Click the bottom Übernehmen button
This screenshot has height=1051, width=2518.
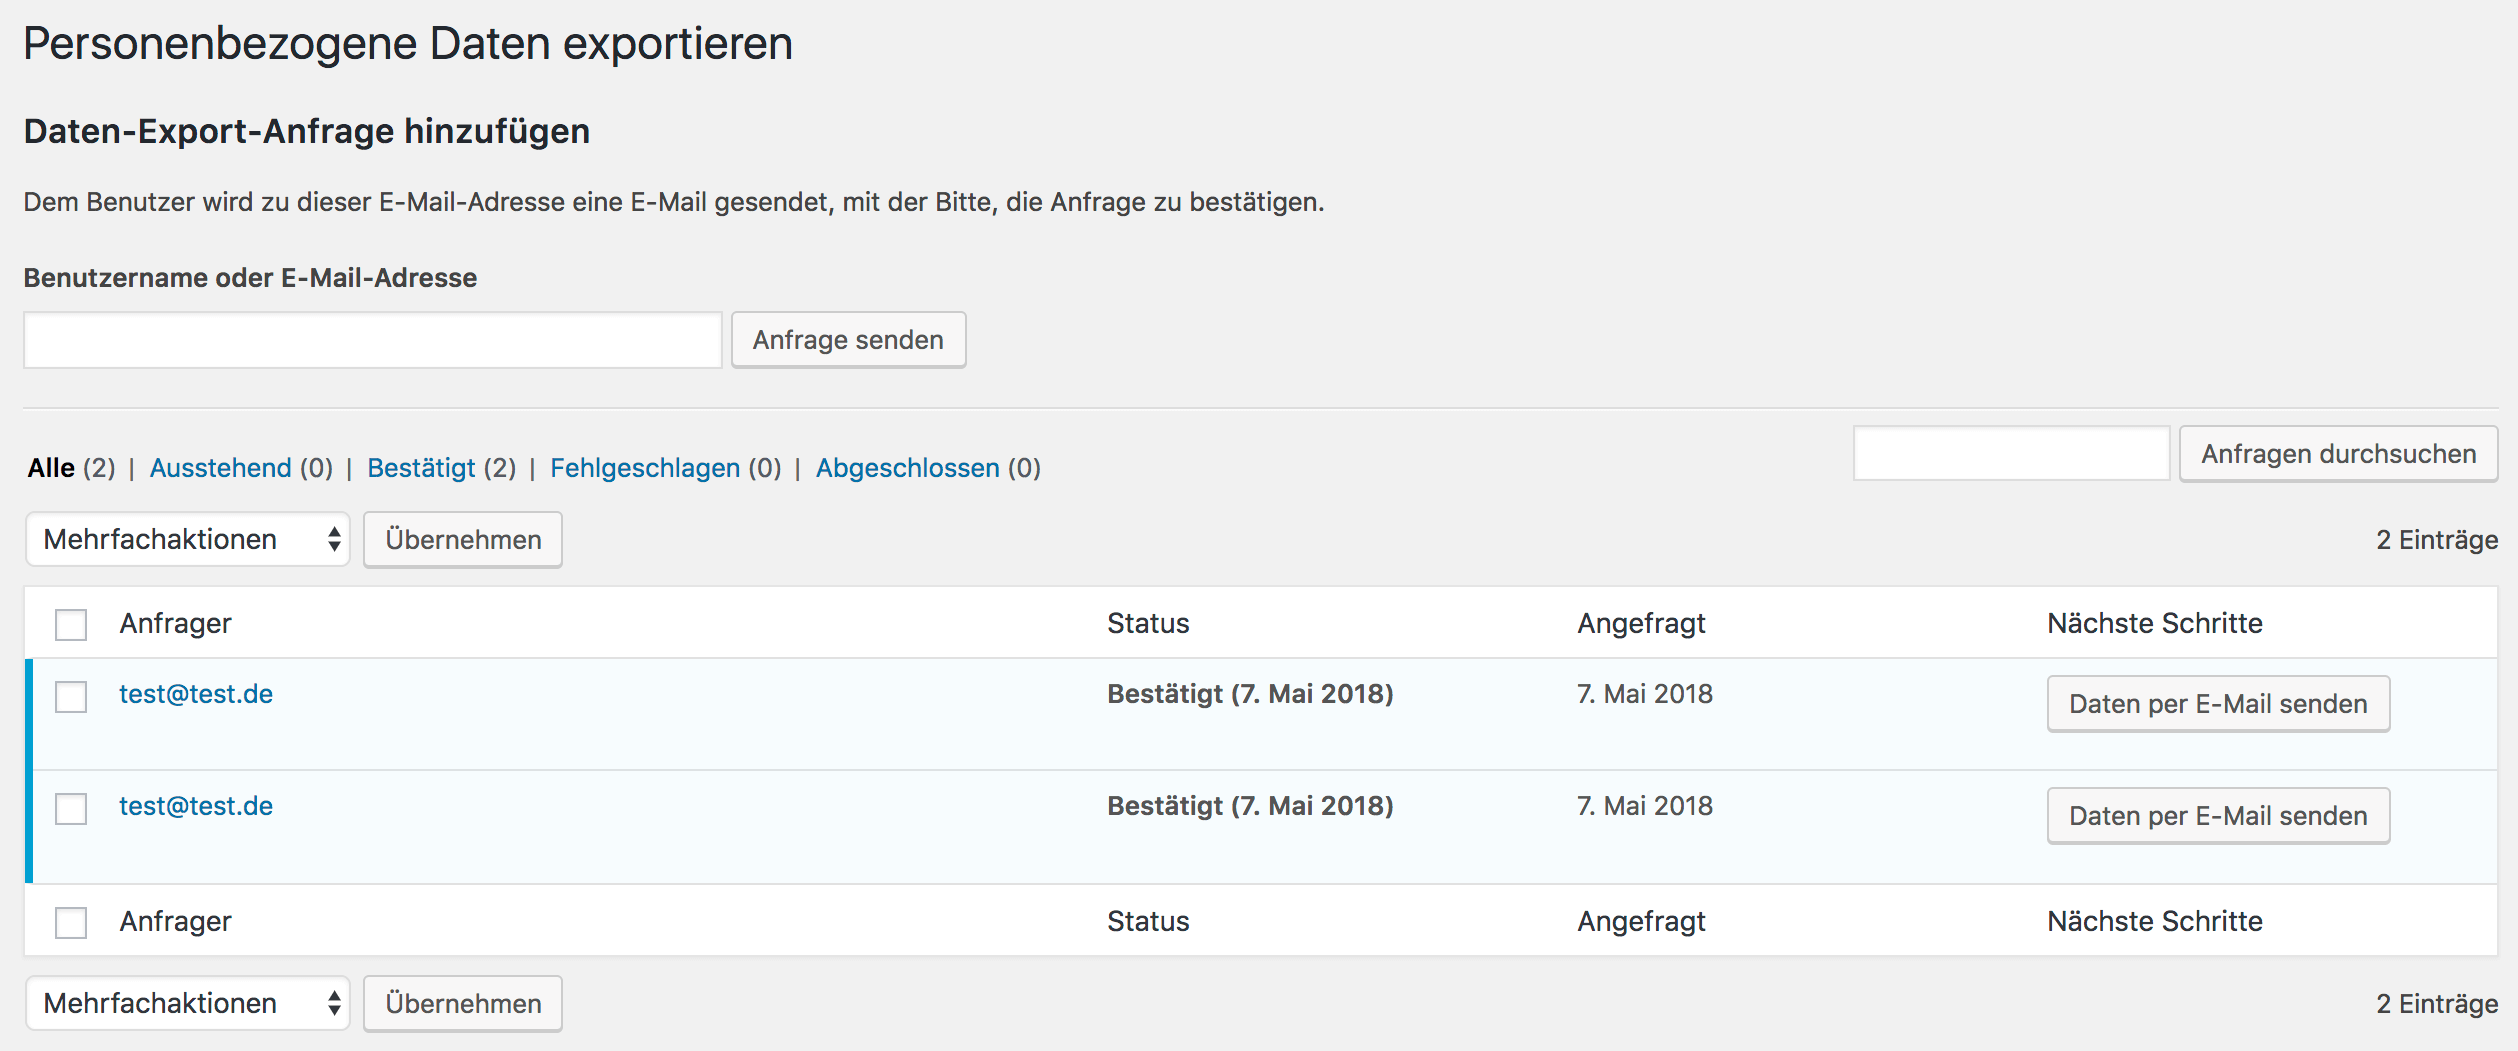click(x=463, y=1004)
